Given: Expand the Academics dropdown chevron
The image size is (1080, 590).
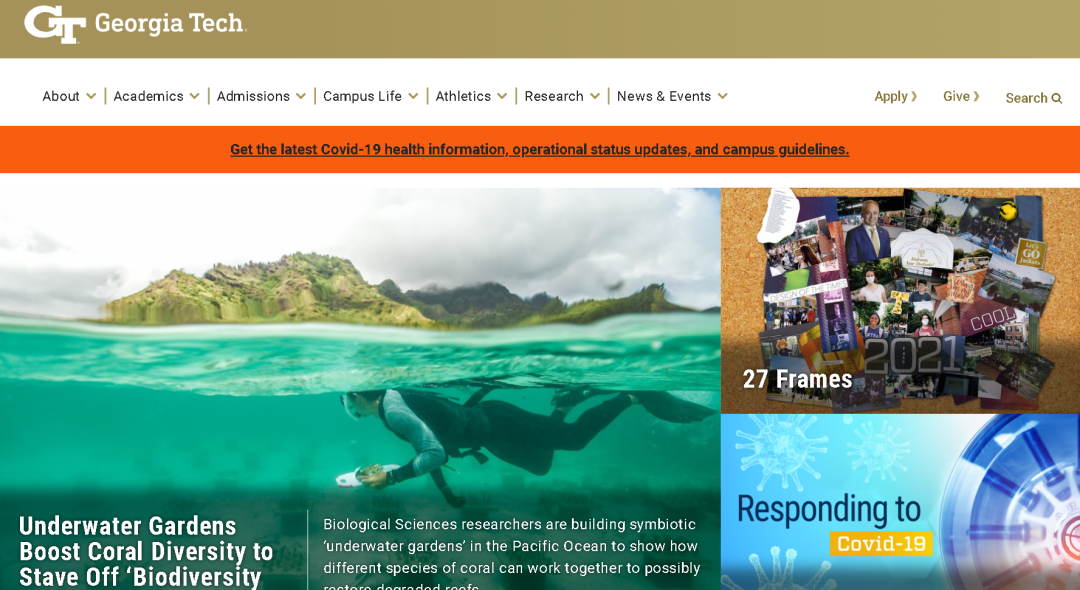Looking at the screenshot, I should click(x=194, y=96).
